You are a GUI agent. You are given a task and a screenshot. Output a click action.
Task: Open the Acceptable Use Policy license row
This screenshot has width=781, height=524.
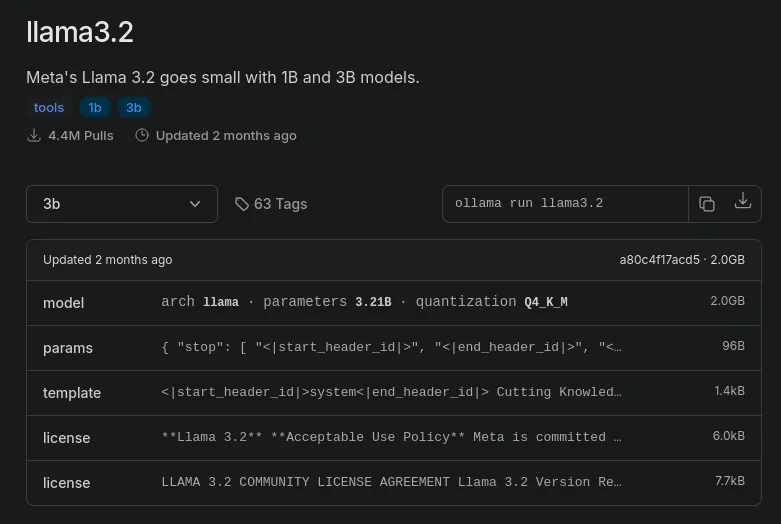pos(394,438)
